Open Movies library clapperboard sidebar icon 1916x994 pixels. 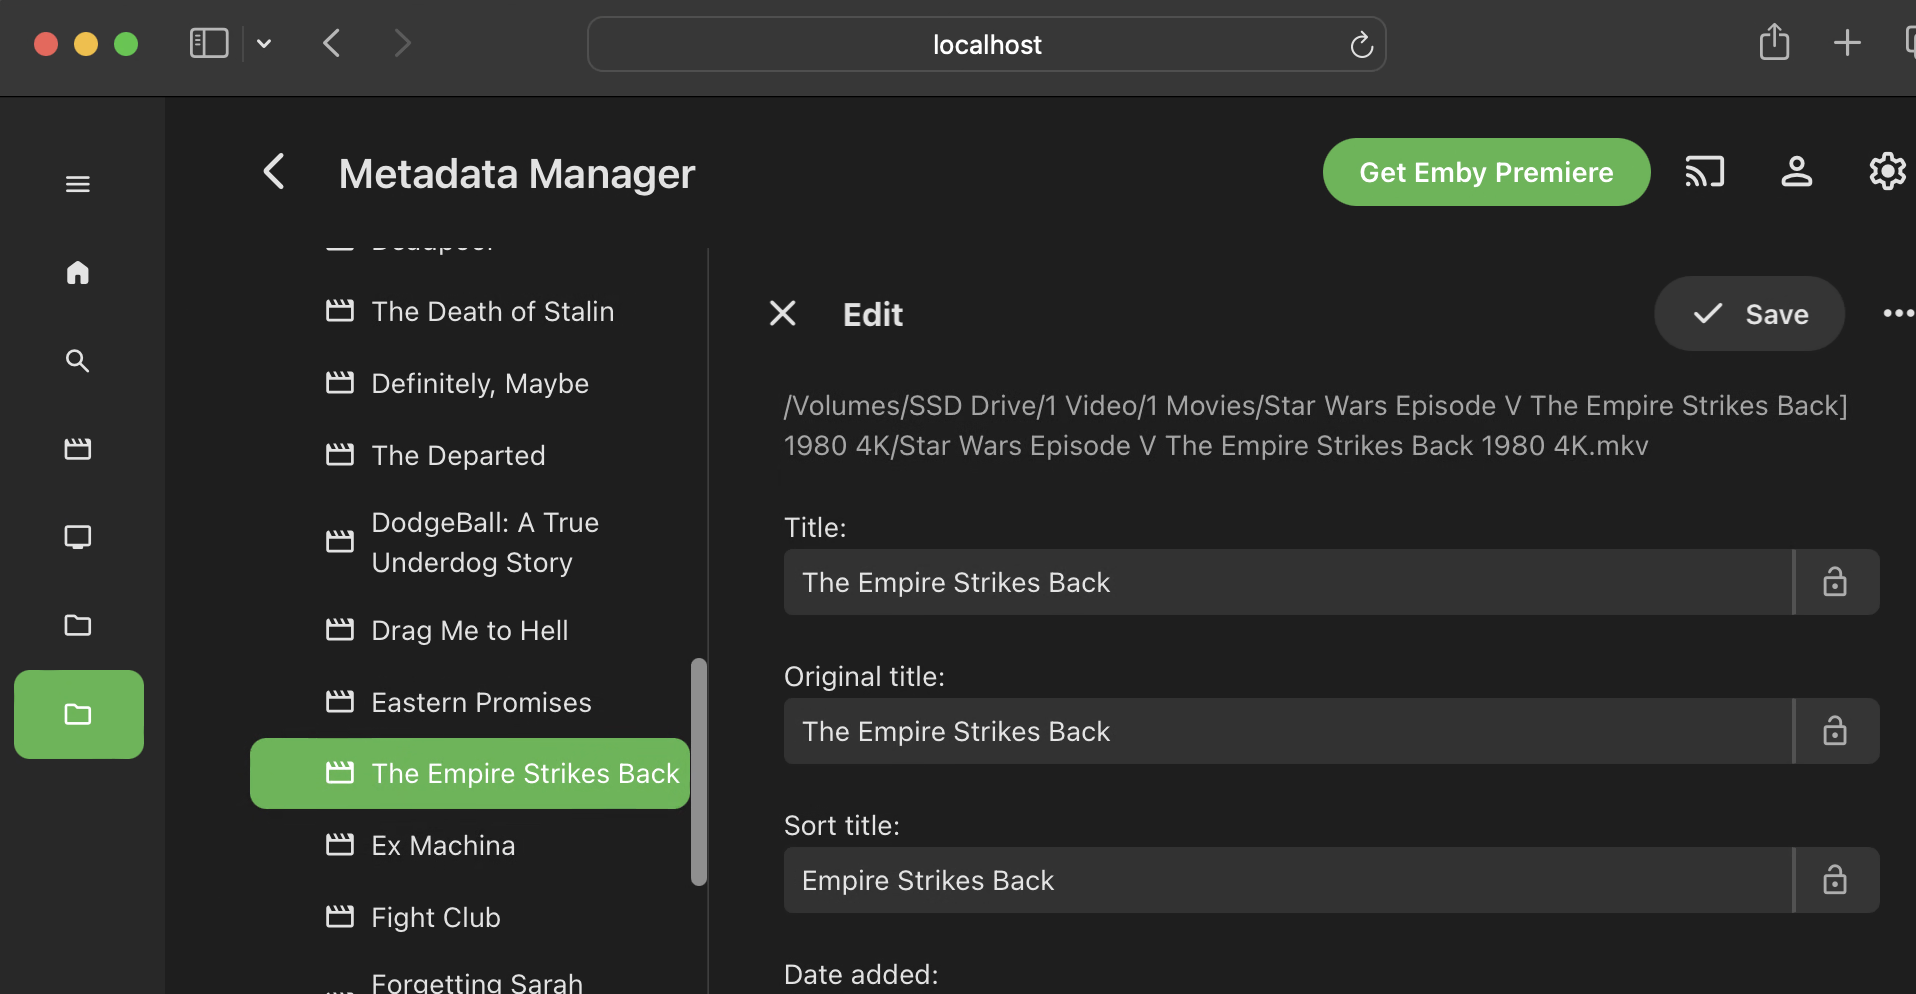point(78,448)
